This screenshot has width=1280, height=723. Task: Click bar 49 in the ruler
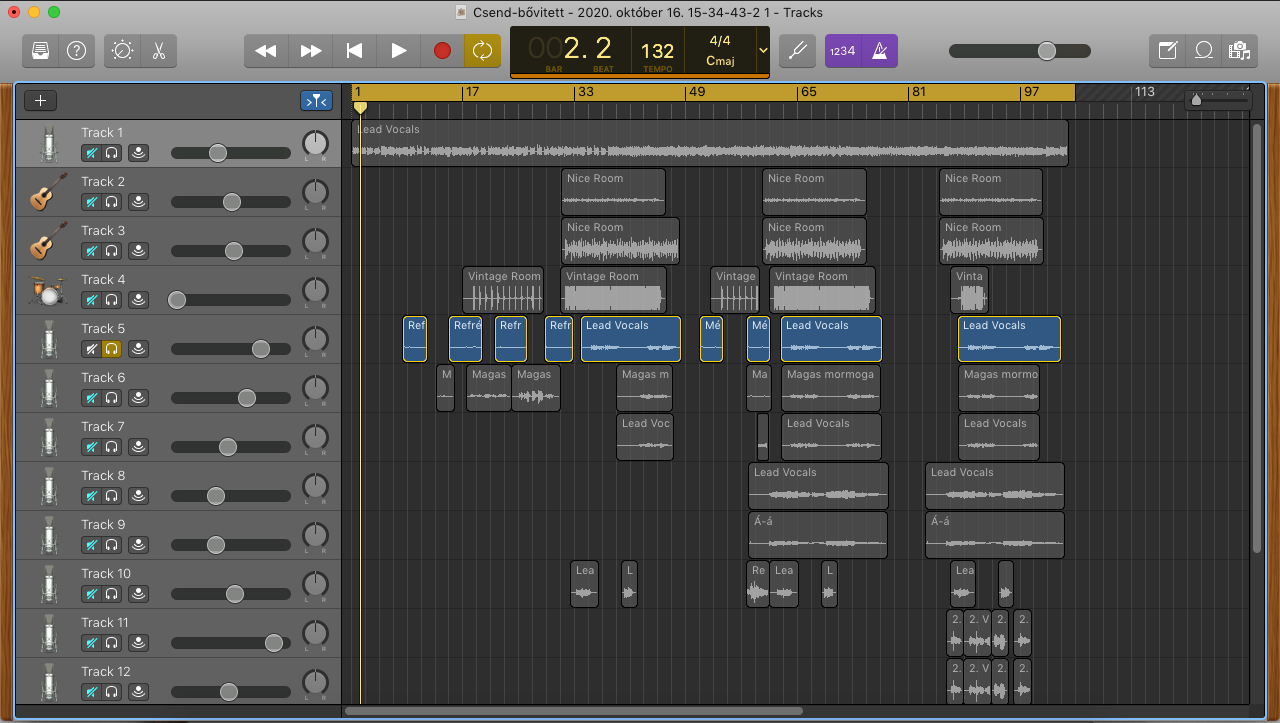coord(697,92)
